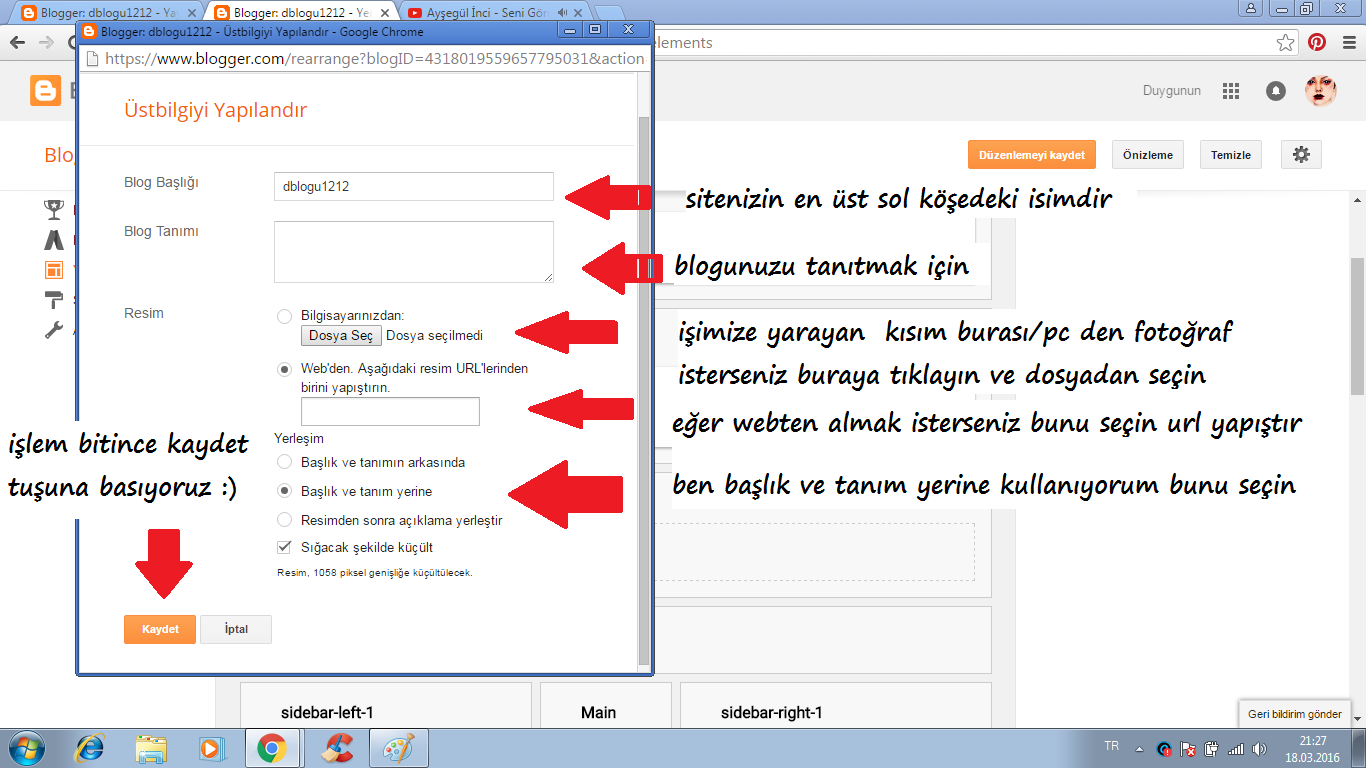Click the TR language indicator
Screen dimensions: 1366x768
[1111, 746]
